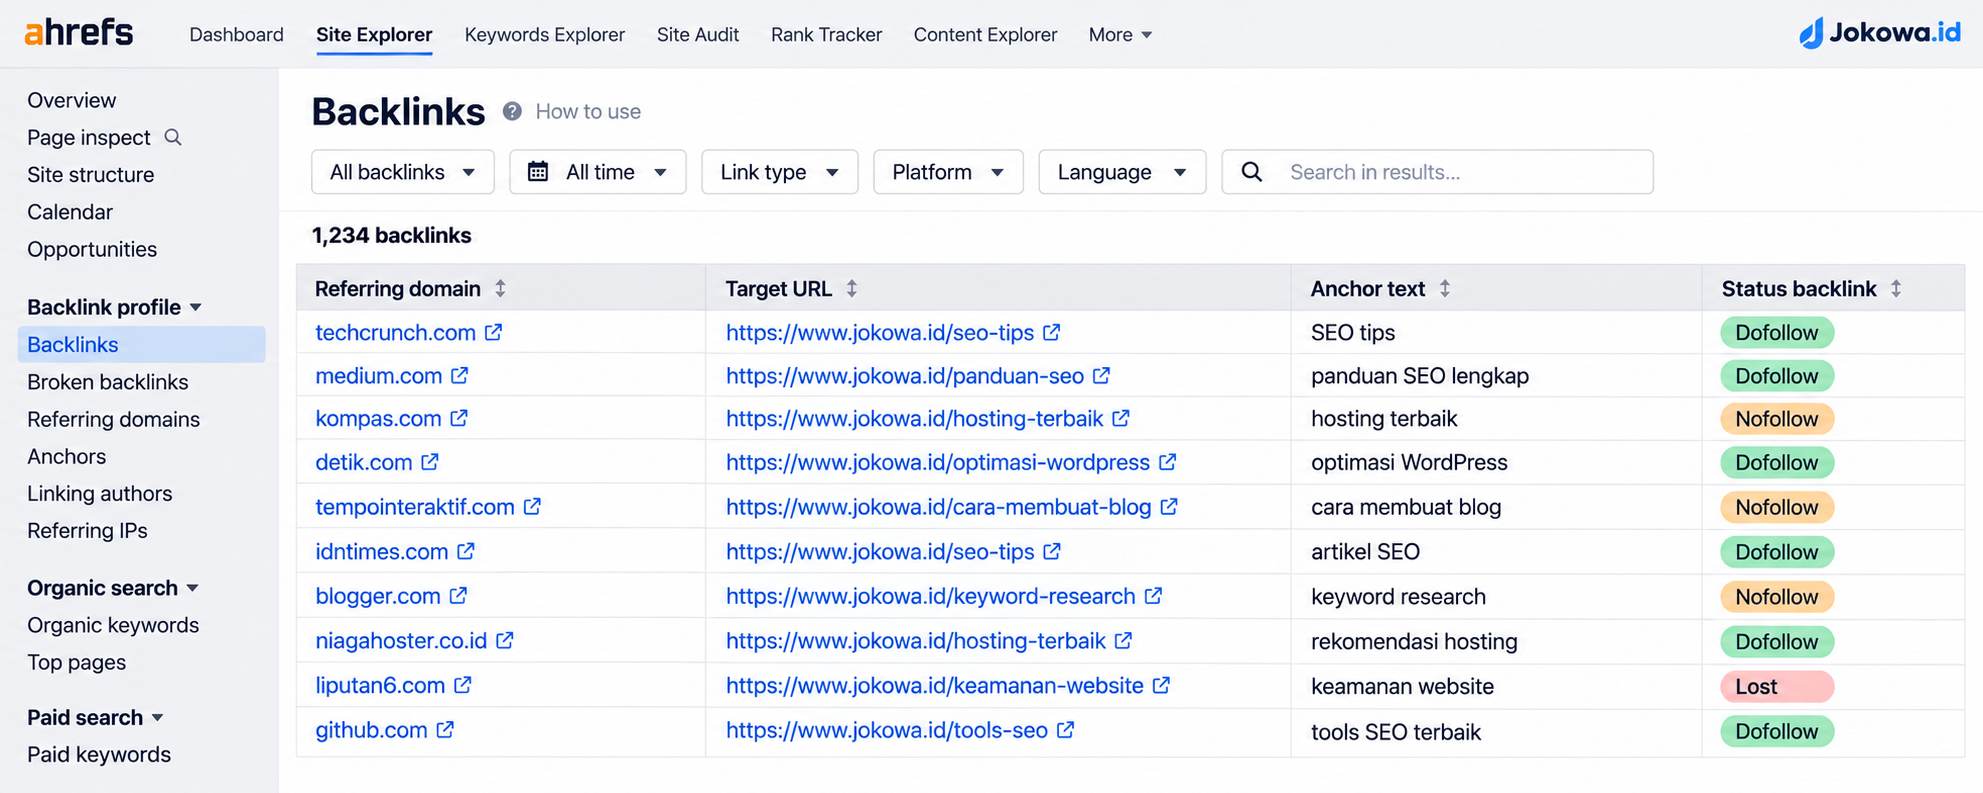The image size is (1983, 793).
Task: Open external icon for tools-seo target URL
Action: coord(1066,730)
